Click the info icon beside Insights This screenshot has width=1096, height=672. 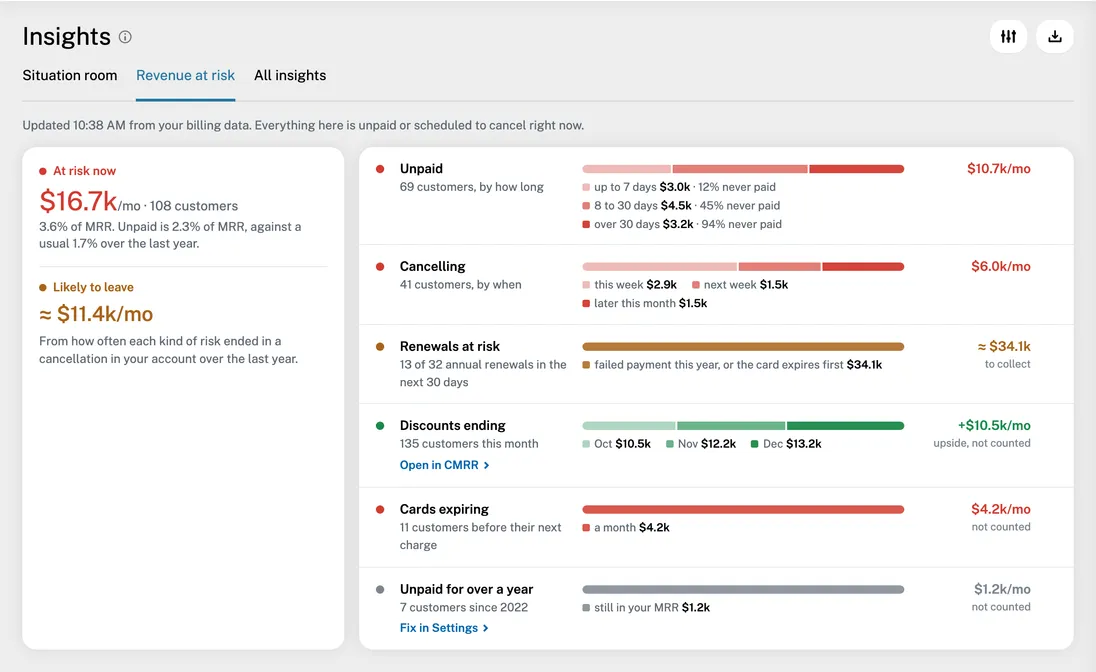tap(125, 37)
